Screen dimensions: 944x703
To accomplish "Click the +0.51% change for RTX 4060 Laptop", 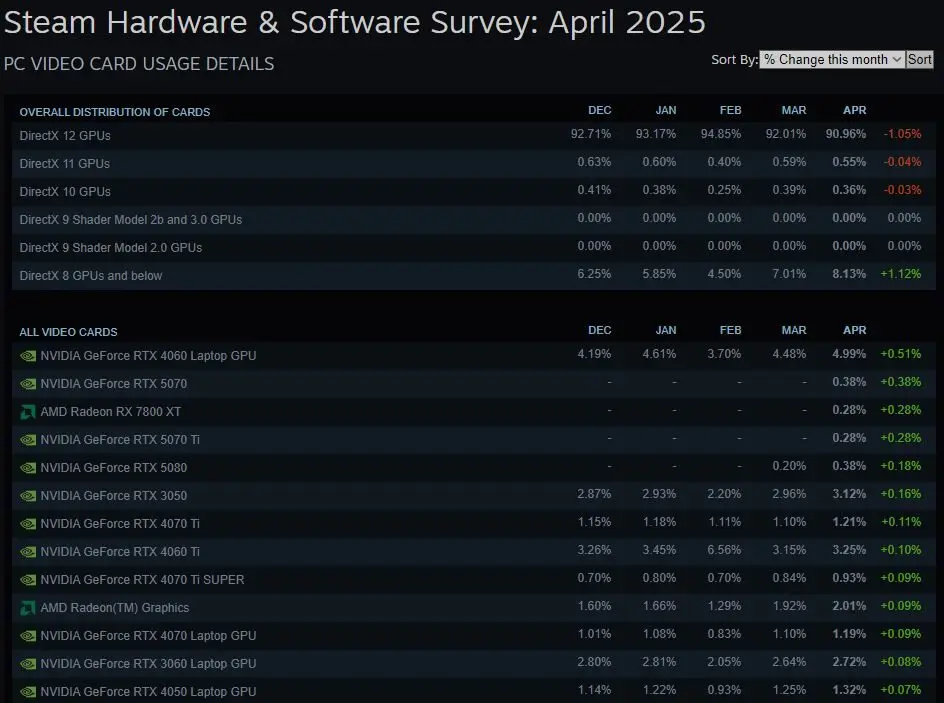I will coord(901,354).
